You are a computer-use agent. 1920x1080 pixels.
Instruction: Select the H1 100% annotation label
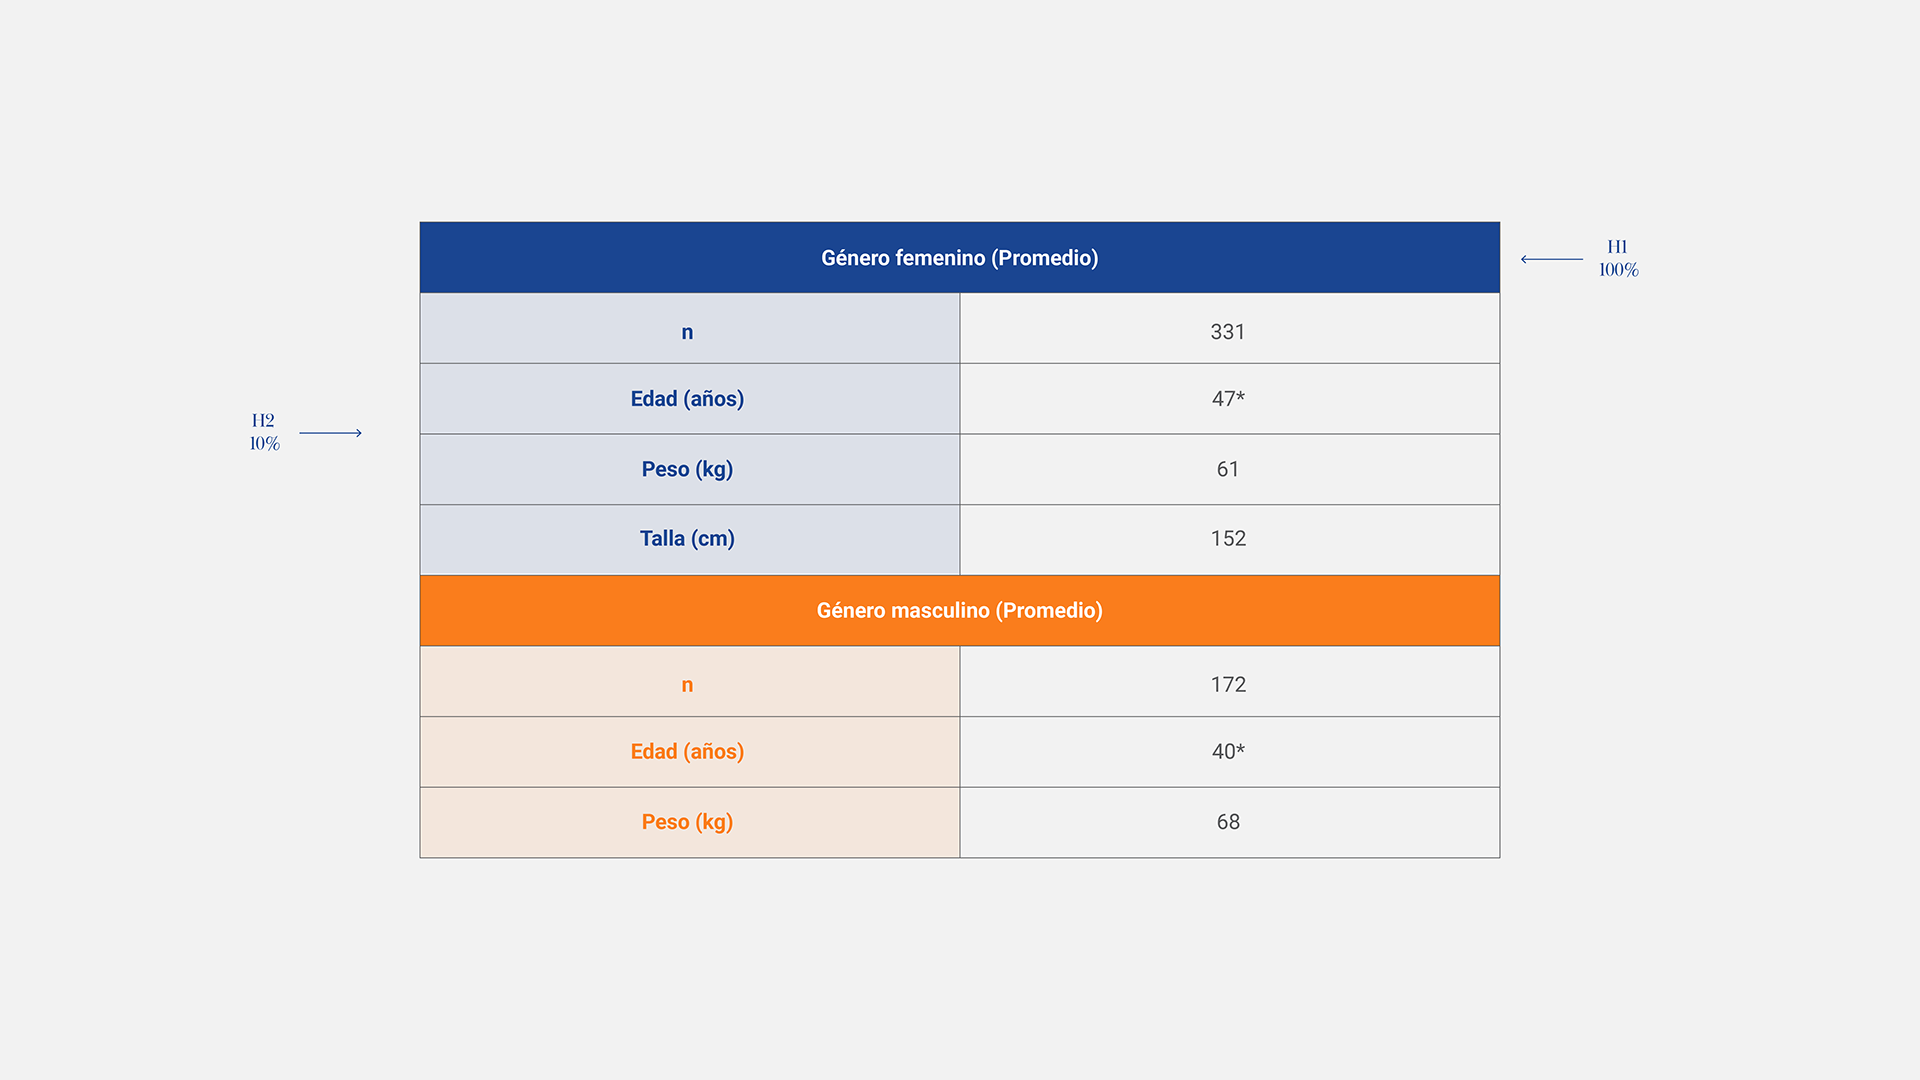(x=1618, y=258)
